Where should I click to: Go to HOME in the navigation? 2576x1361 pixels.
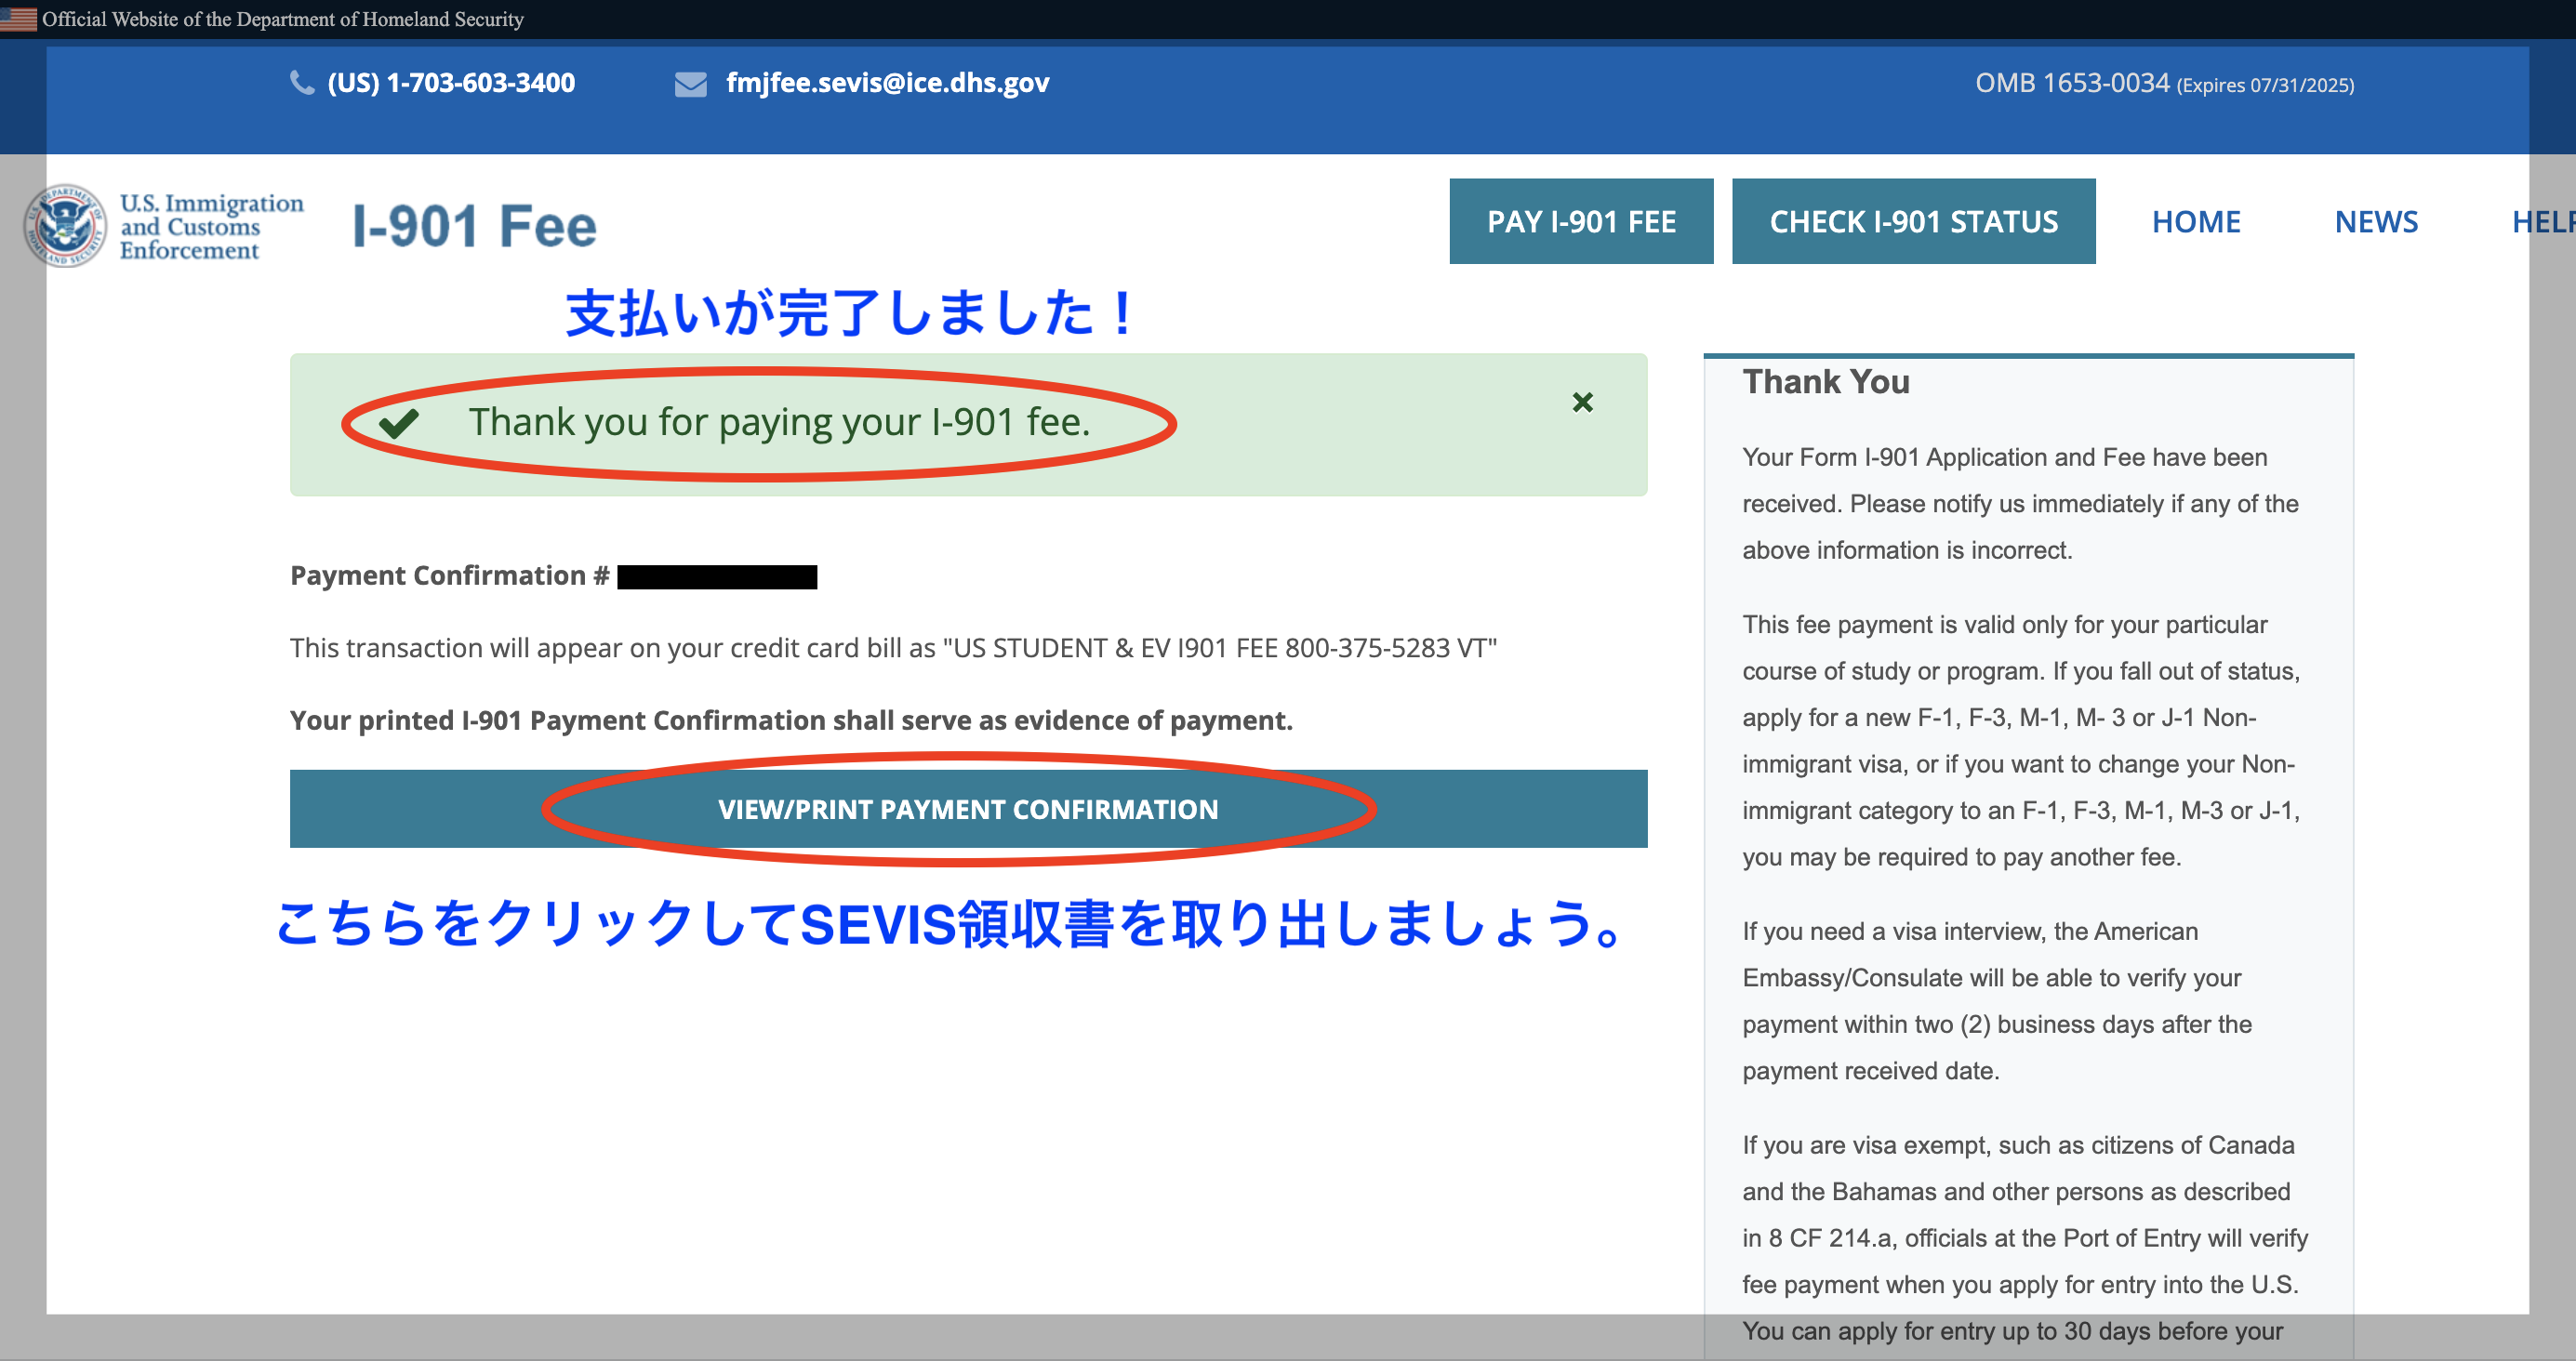2196,221
